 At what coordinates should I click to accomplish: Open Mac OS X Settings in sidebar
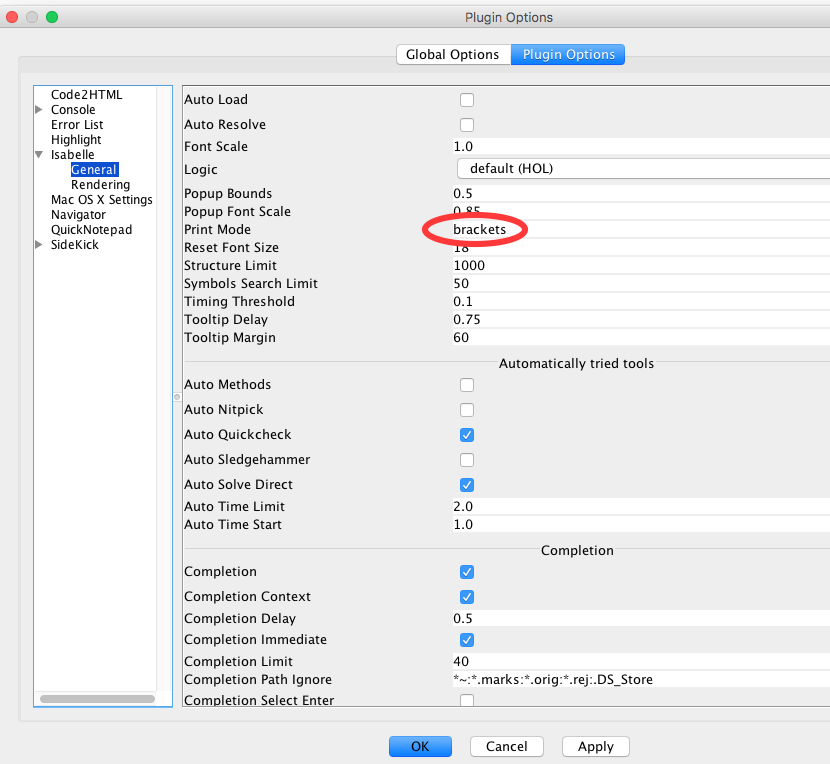[101, 200]
